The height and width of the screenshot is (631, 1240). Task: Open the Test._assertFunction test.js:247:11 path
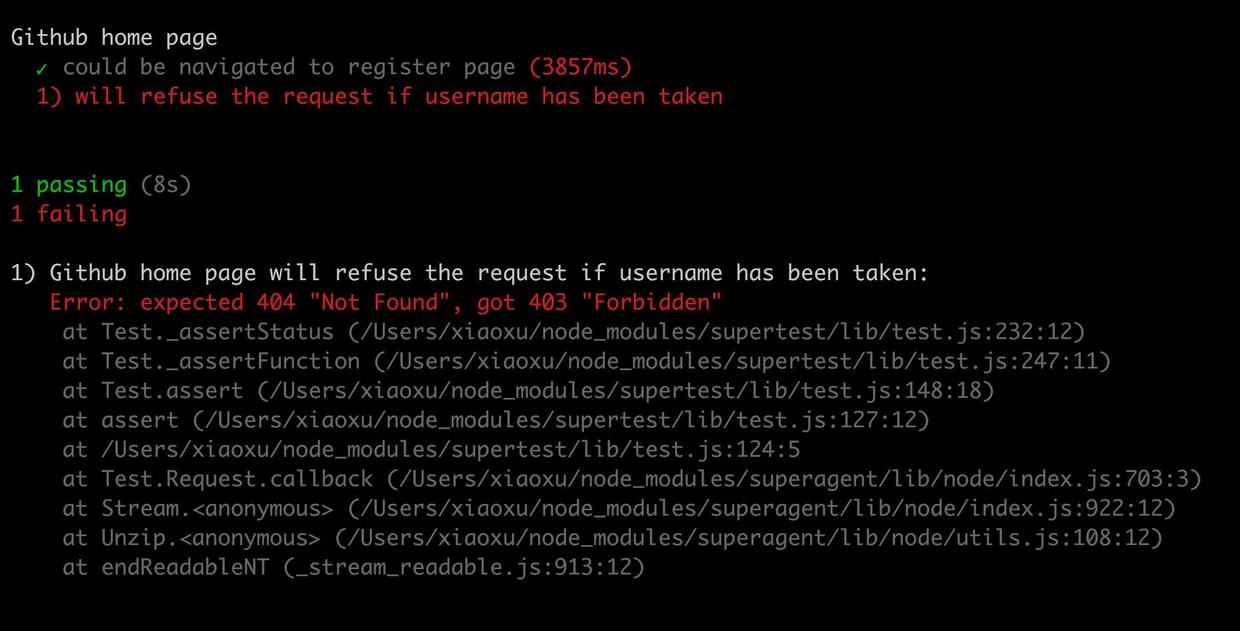pyautogui.click(x=740, y=361)
